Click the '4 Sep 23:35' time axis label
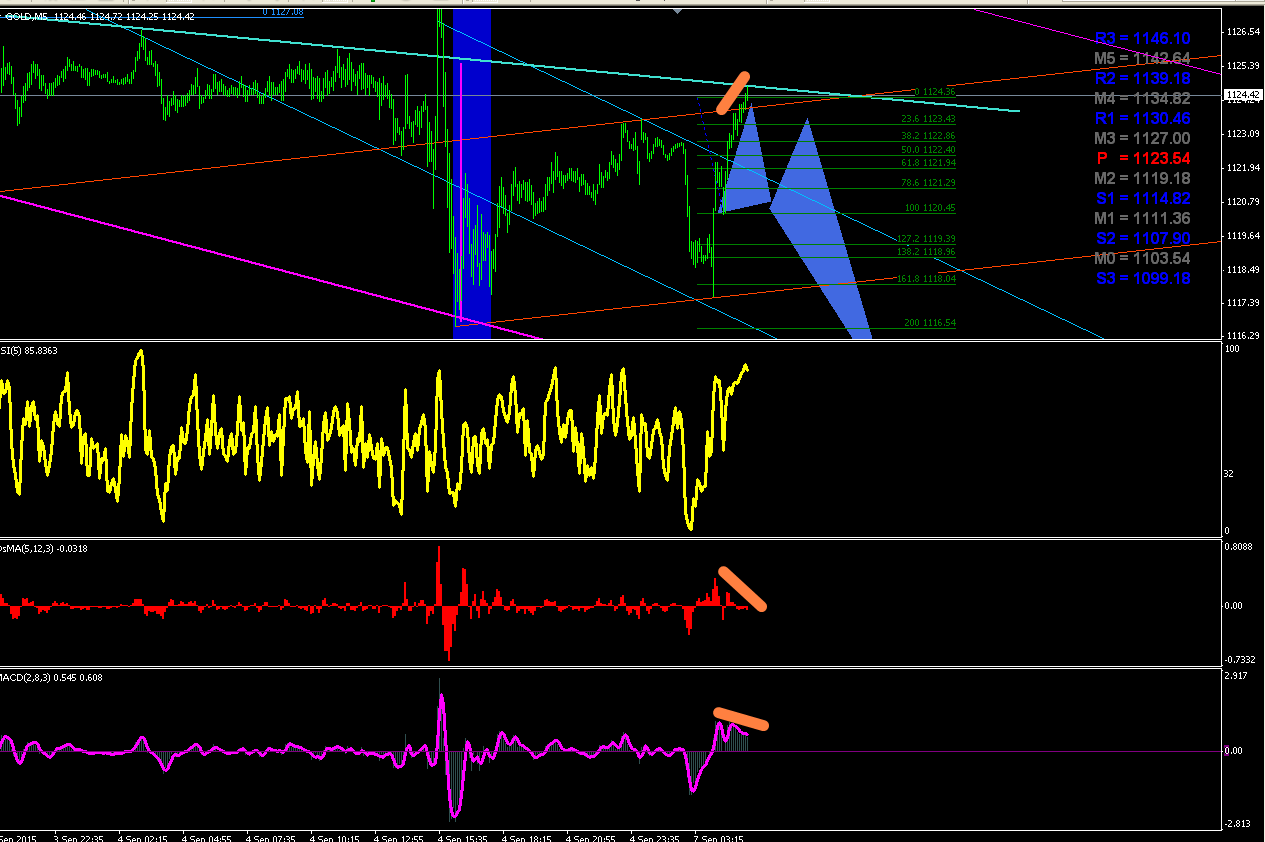 (655, 837)
